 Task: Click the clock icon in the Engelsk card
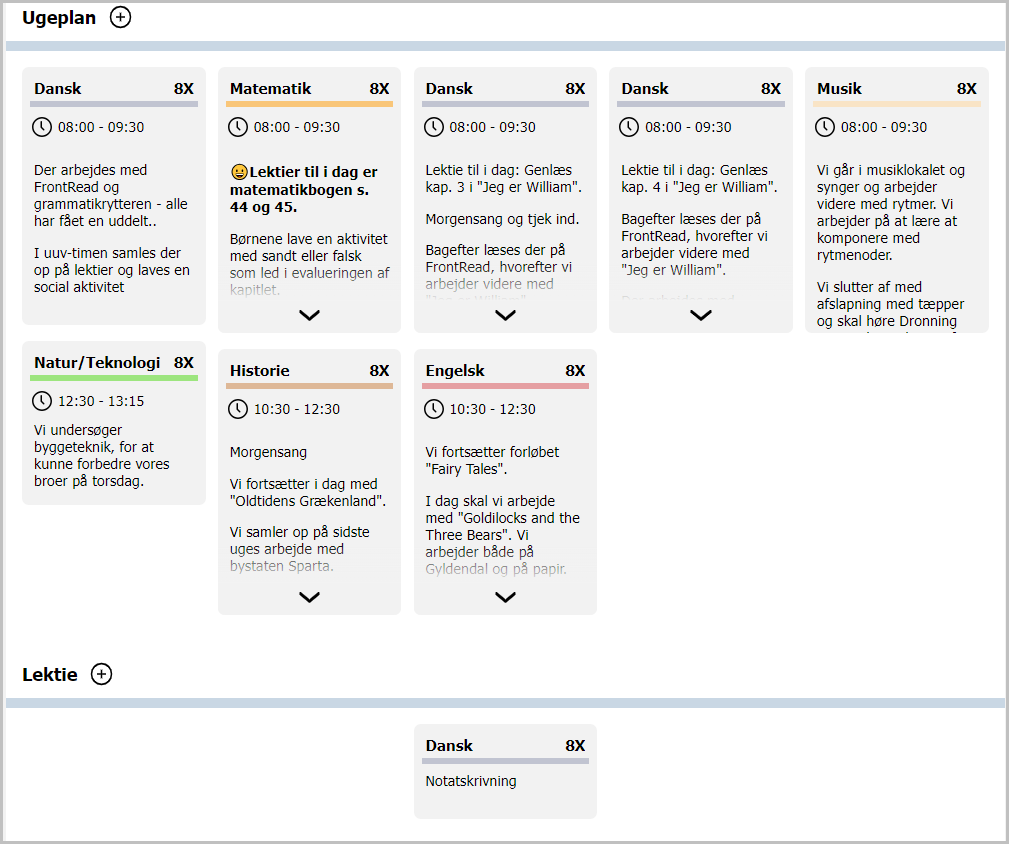(x=434, y=409)
